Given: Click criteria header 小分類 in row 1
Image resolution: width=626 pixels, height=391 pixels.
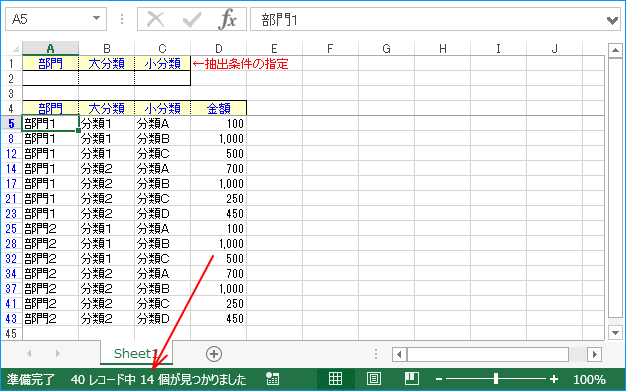Looking at the screenshot, I should 162,64.
